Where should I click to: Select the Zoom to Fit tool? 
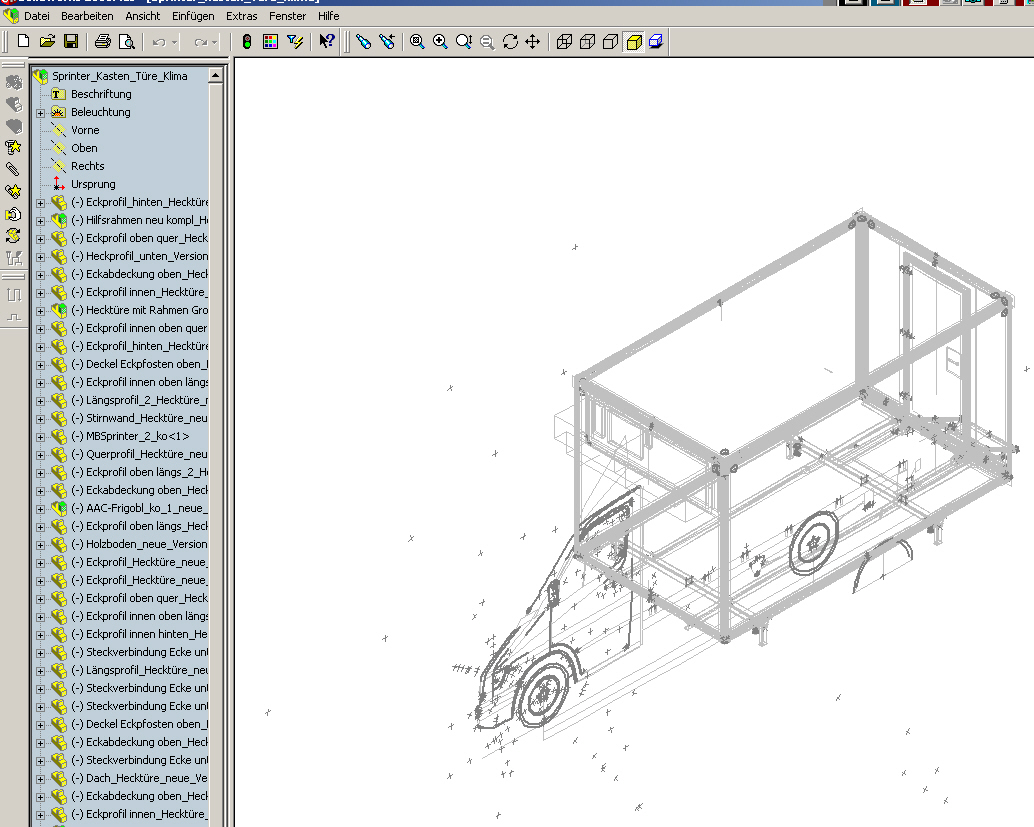(417, 41)
